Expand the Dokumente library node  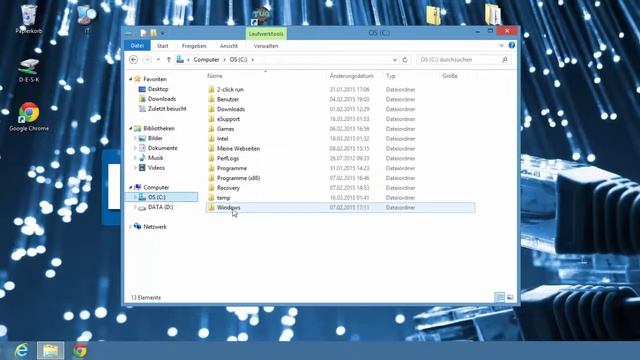(x=136, y=148)
